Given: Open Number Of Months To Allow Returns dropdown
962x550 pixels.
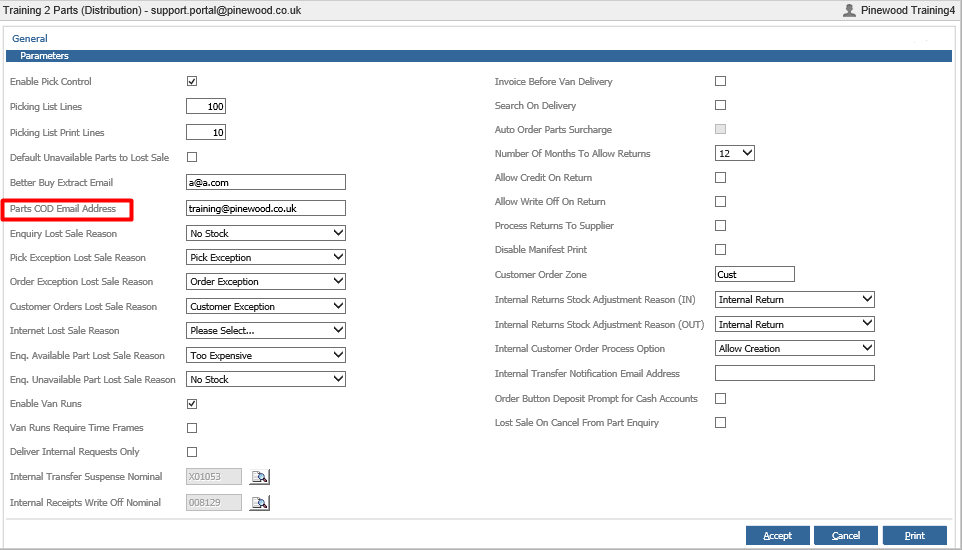Looking at the screenshot, I should tap(734, 153).
